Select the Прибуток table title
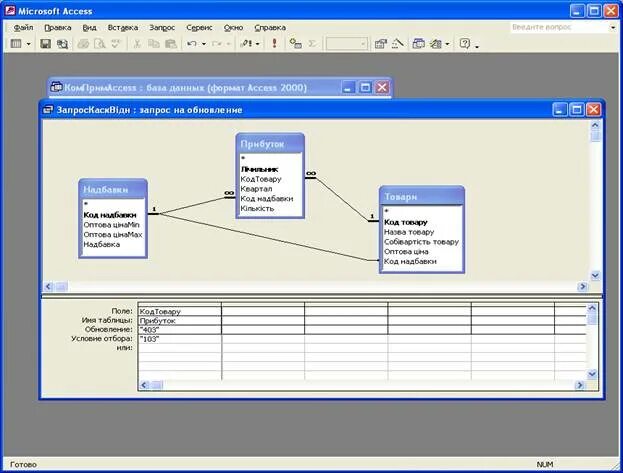The image size is (623, 473). (270, 144)
